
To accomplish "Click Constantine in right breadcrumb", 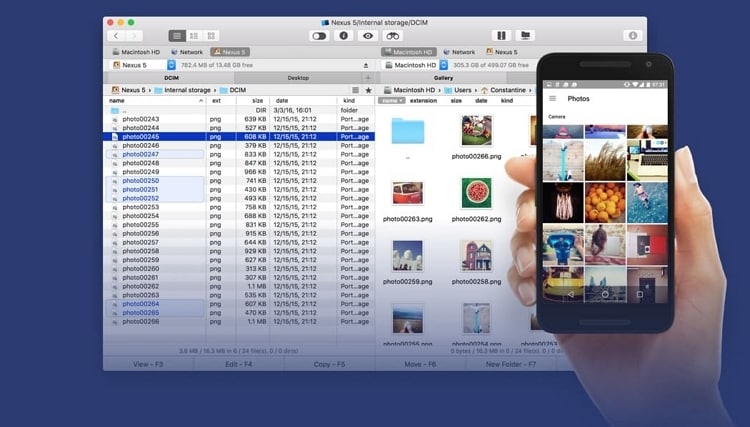I will [503, 90].
